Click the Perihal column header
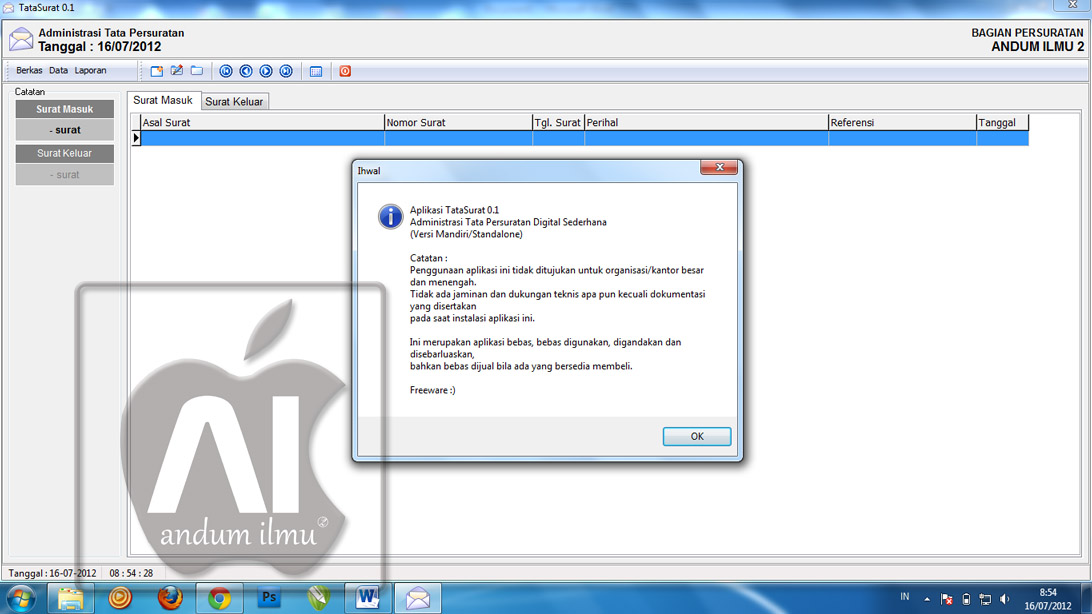The width and height of the screenshot is (1092, 614). [706, 123]
